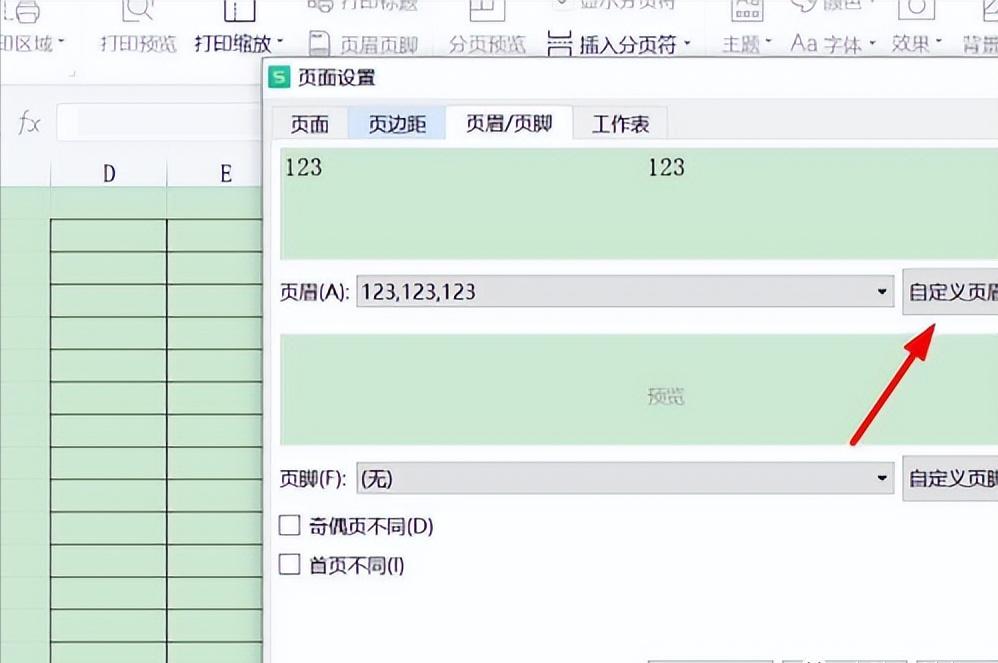Select column D header
998x663 pixels.
[x=109, y=173]
